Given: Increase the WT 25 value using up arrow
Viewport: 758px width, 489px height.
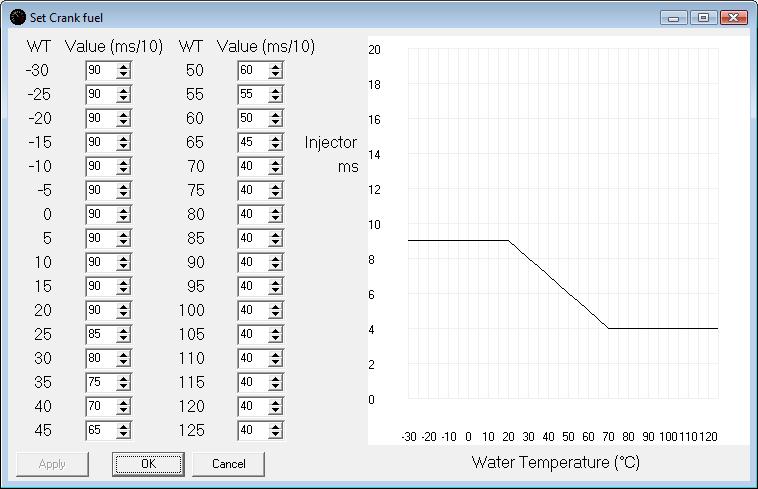Looking at the screenshot, I should 123,330.
